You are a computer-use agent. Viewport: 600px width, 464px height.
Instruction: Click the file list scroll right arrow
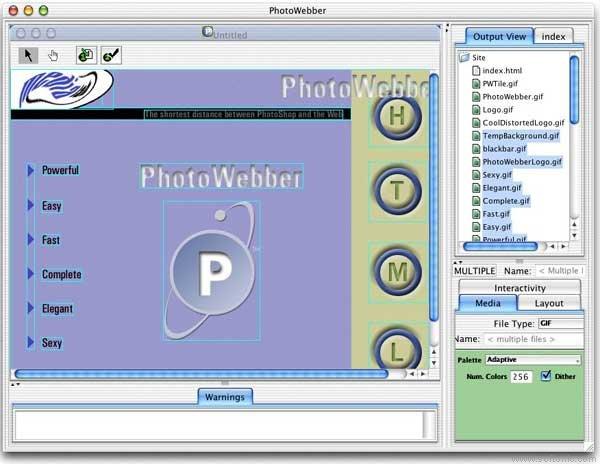click(563, 247)
